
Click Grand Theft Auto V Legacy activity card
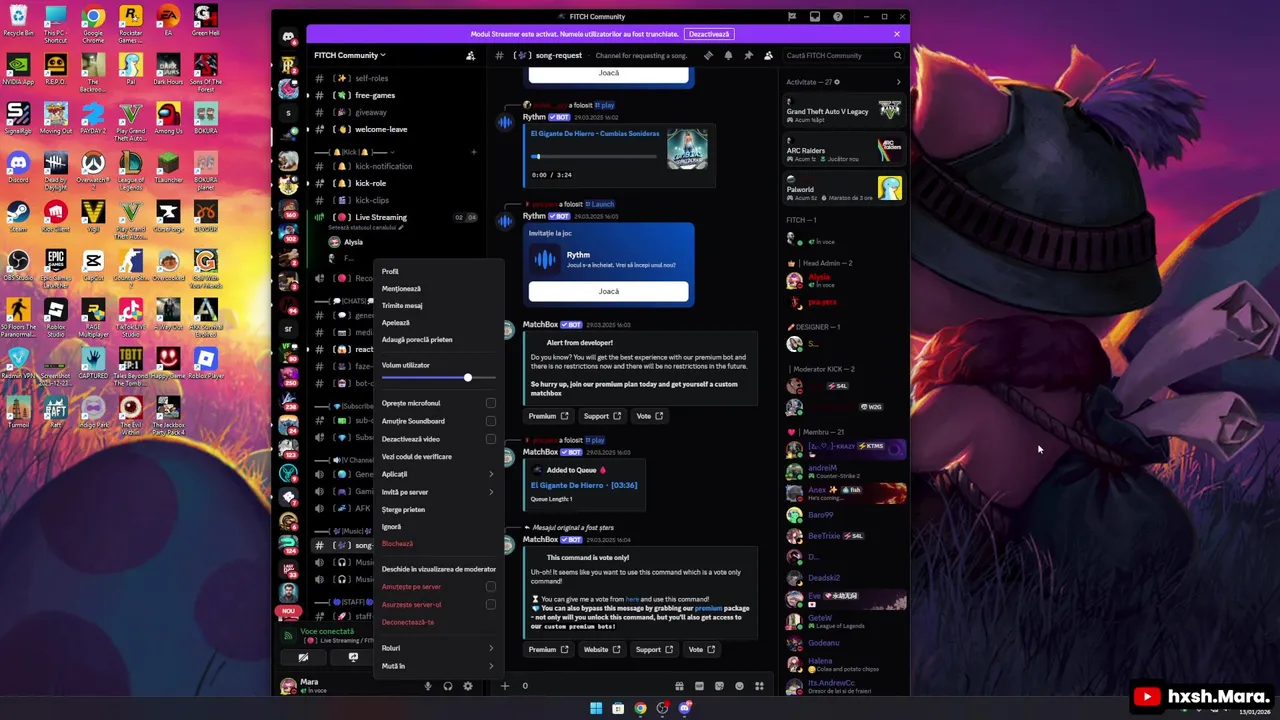(843, 111)
